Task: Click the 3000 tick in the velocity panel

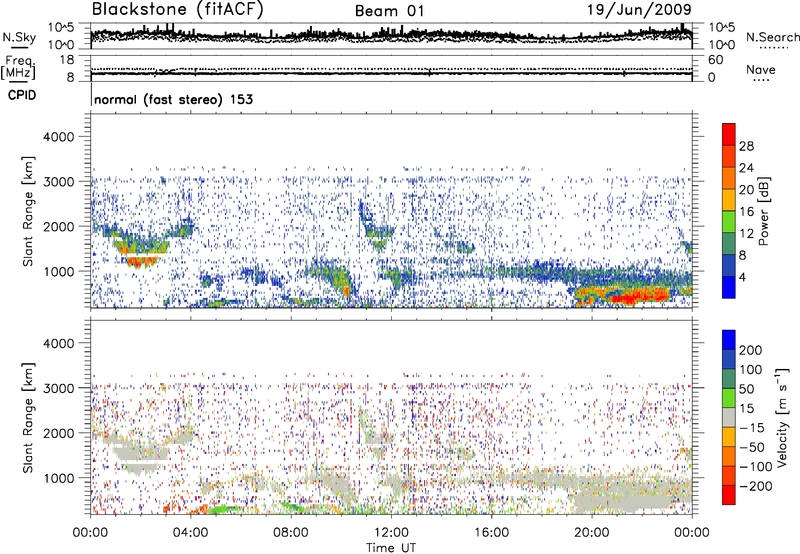Action: (x=58, y=388)
